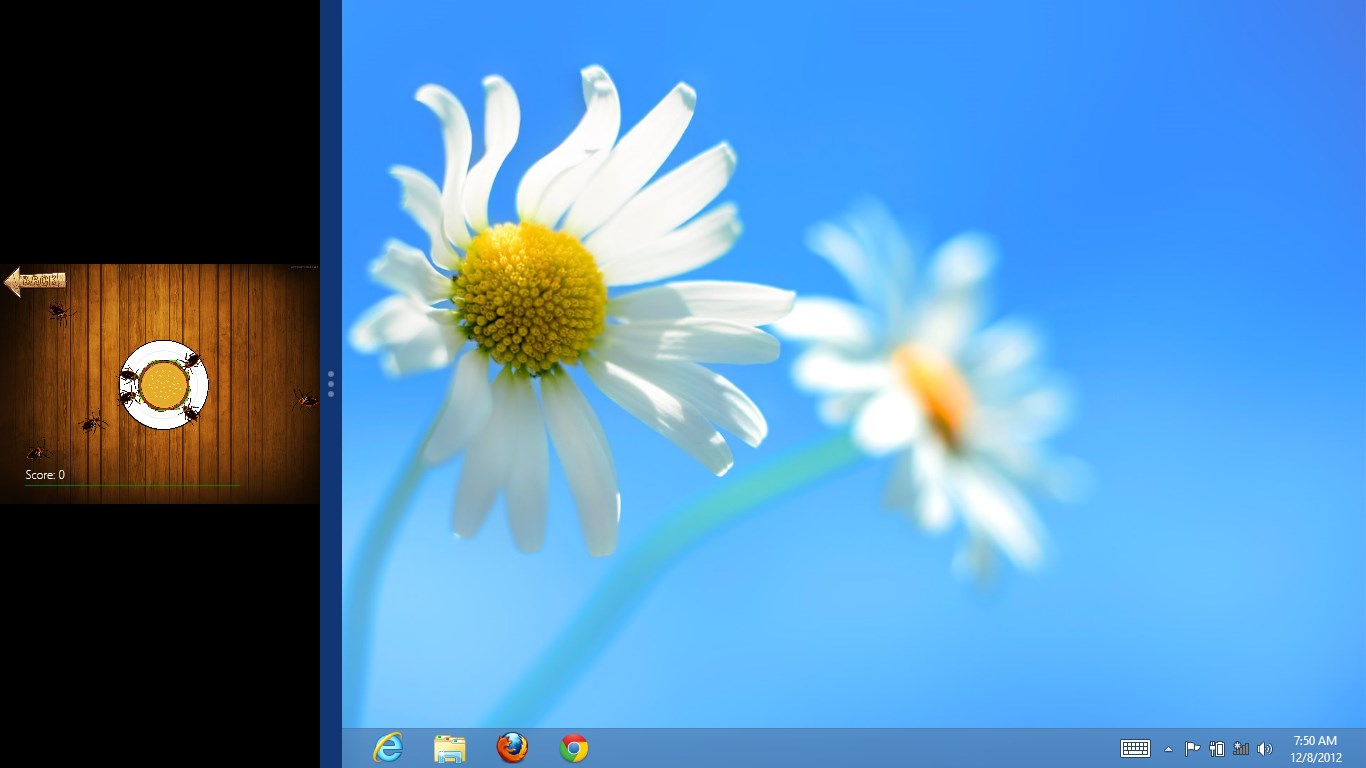Click the three-dot snap divider handle

[331, 384]
